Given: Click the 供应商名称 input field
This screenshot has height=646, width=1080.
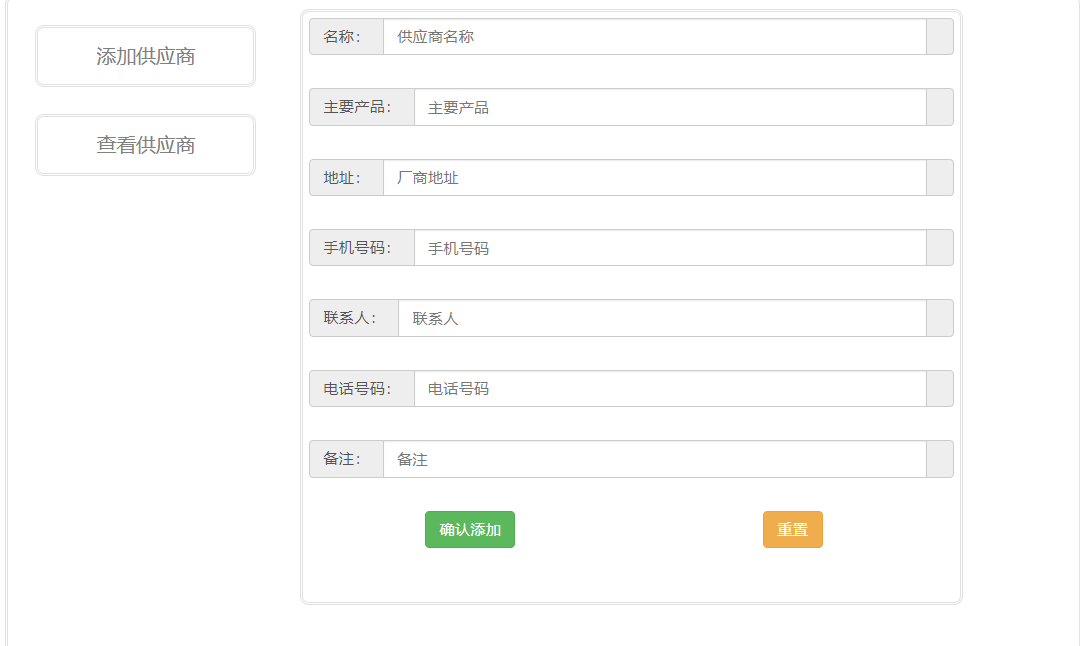Looking at the screenshot, I should [654, 37].
